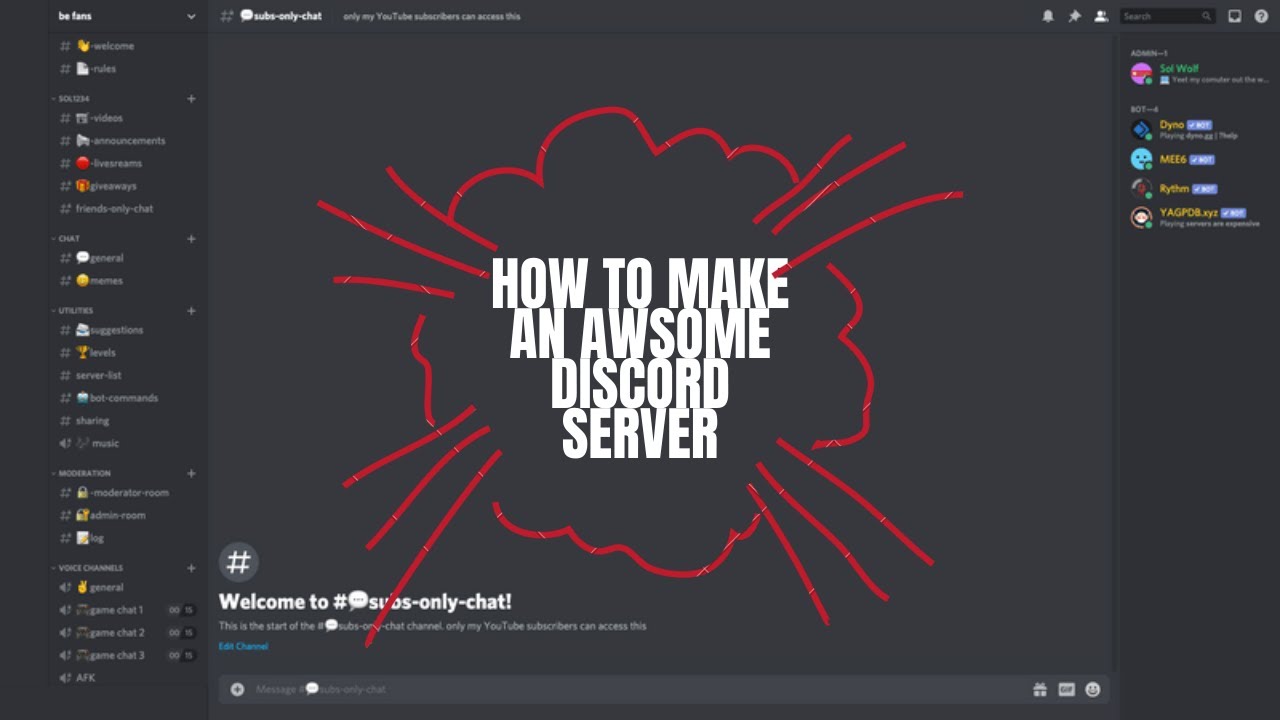Screen dimensions: 1280x720
Task: Join the game chat 3 voice channel
Action: (x=127, y=655)
